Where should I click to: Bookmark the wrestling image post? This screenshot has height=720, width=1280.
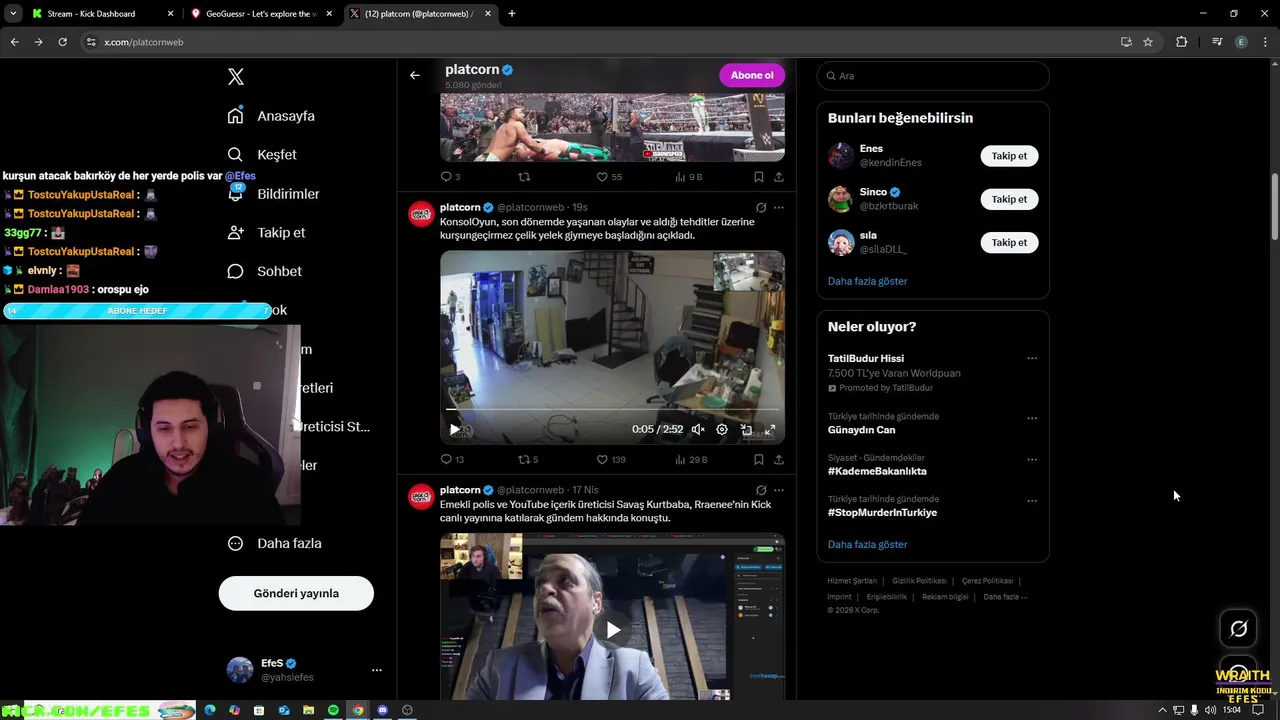758,177
